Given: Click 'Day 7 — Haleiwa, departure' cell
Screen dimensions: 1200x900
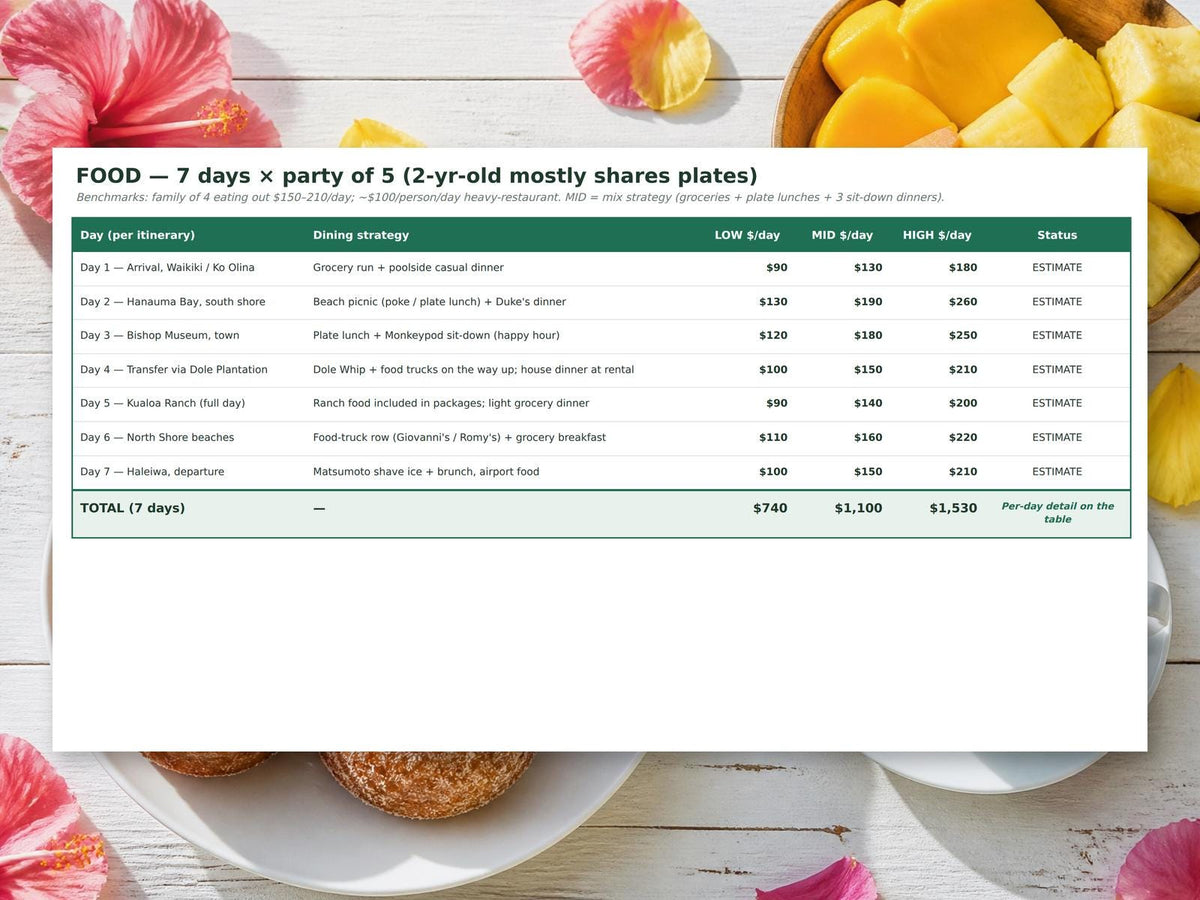Looking at the screenshot, I should click(152, 472).
